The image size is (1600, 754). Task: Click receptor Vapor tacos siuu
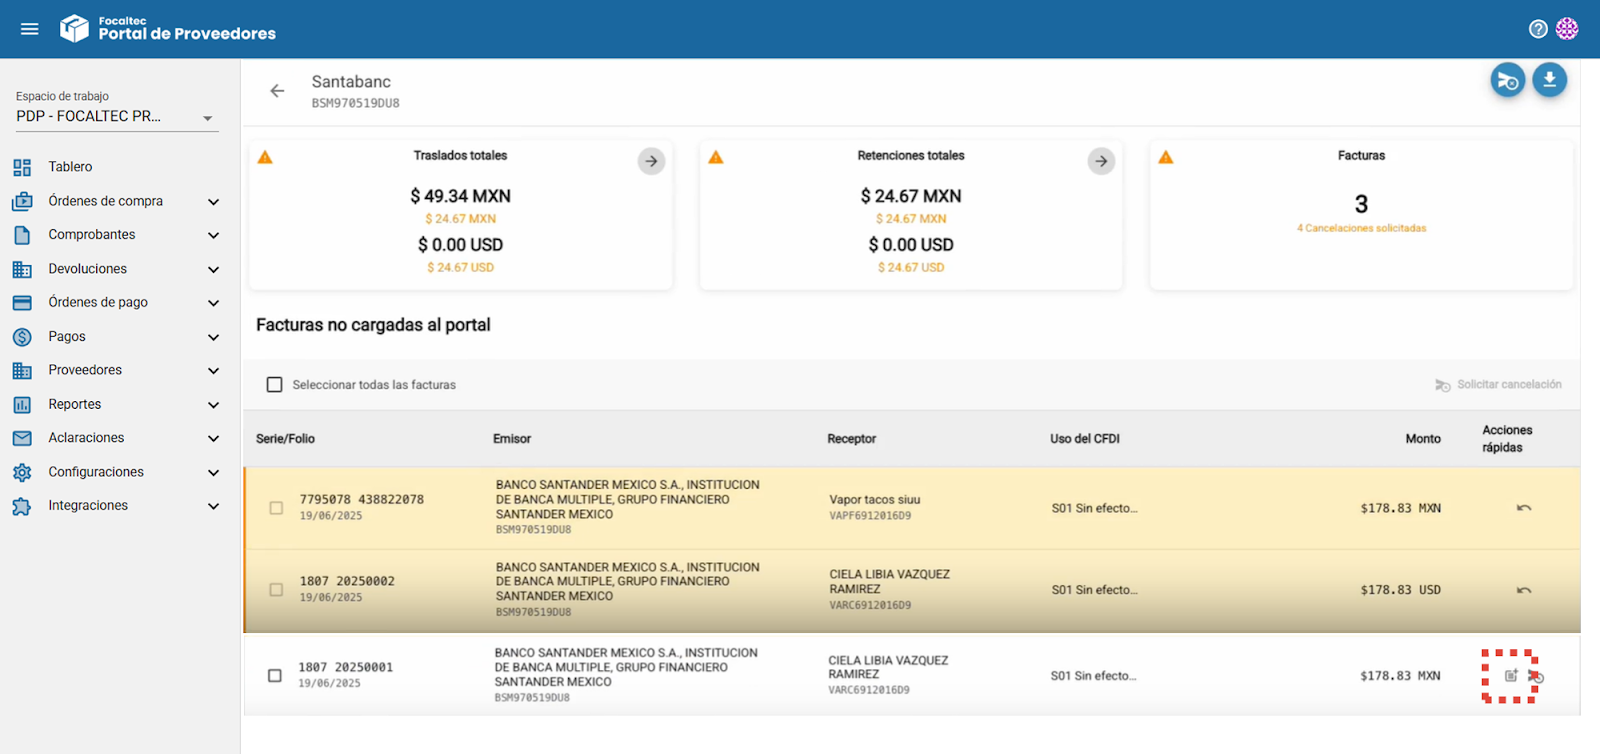(875, 500)
